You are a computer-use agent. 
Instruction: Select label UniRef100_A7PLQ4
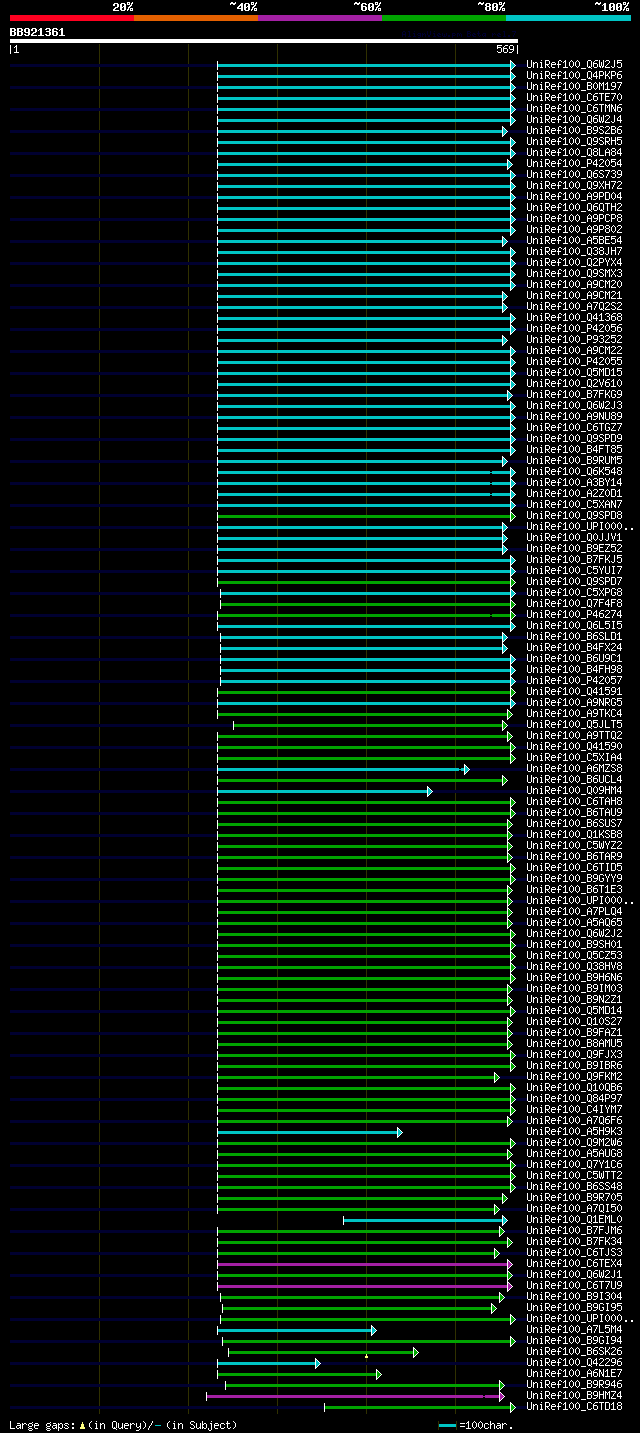click(x=574, y=911)
